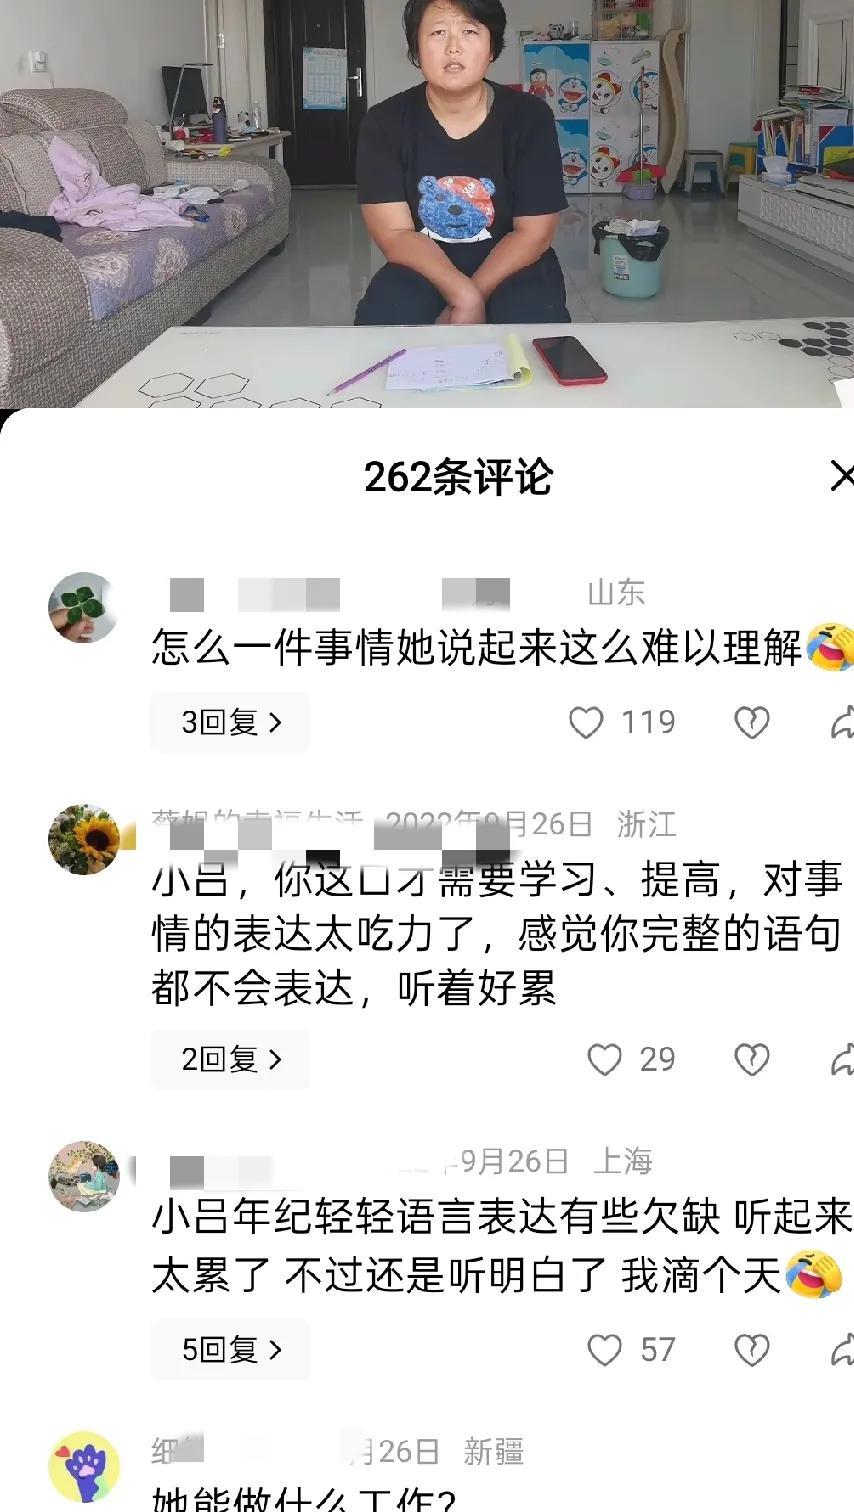The height and width of the screenshot is (1512, 854).
Task: Tap the comment starting 小吕年纪轻轻
Action: 501,1246
